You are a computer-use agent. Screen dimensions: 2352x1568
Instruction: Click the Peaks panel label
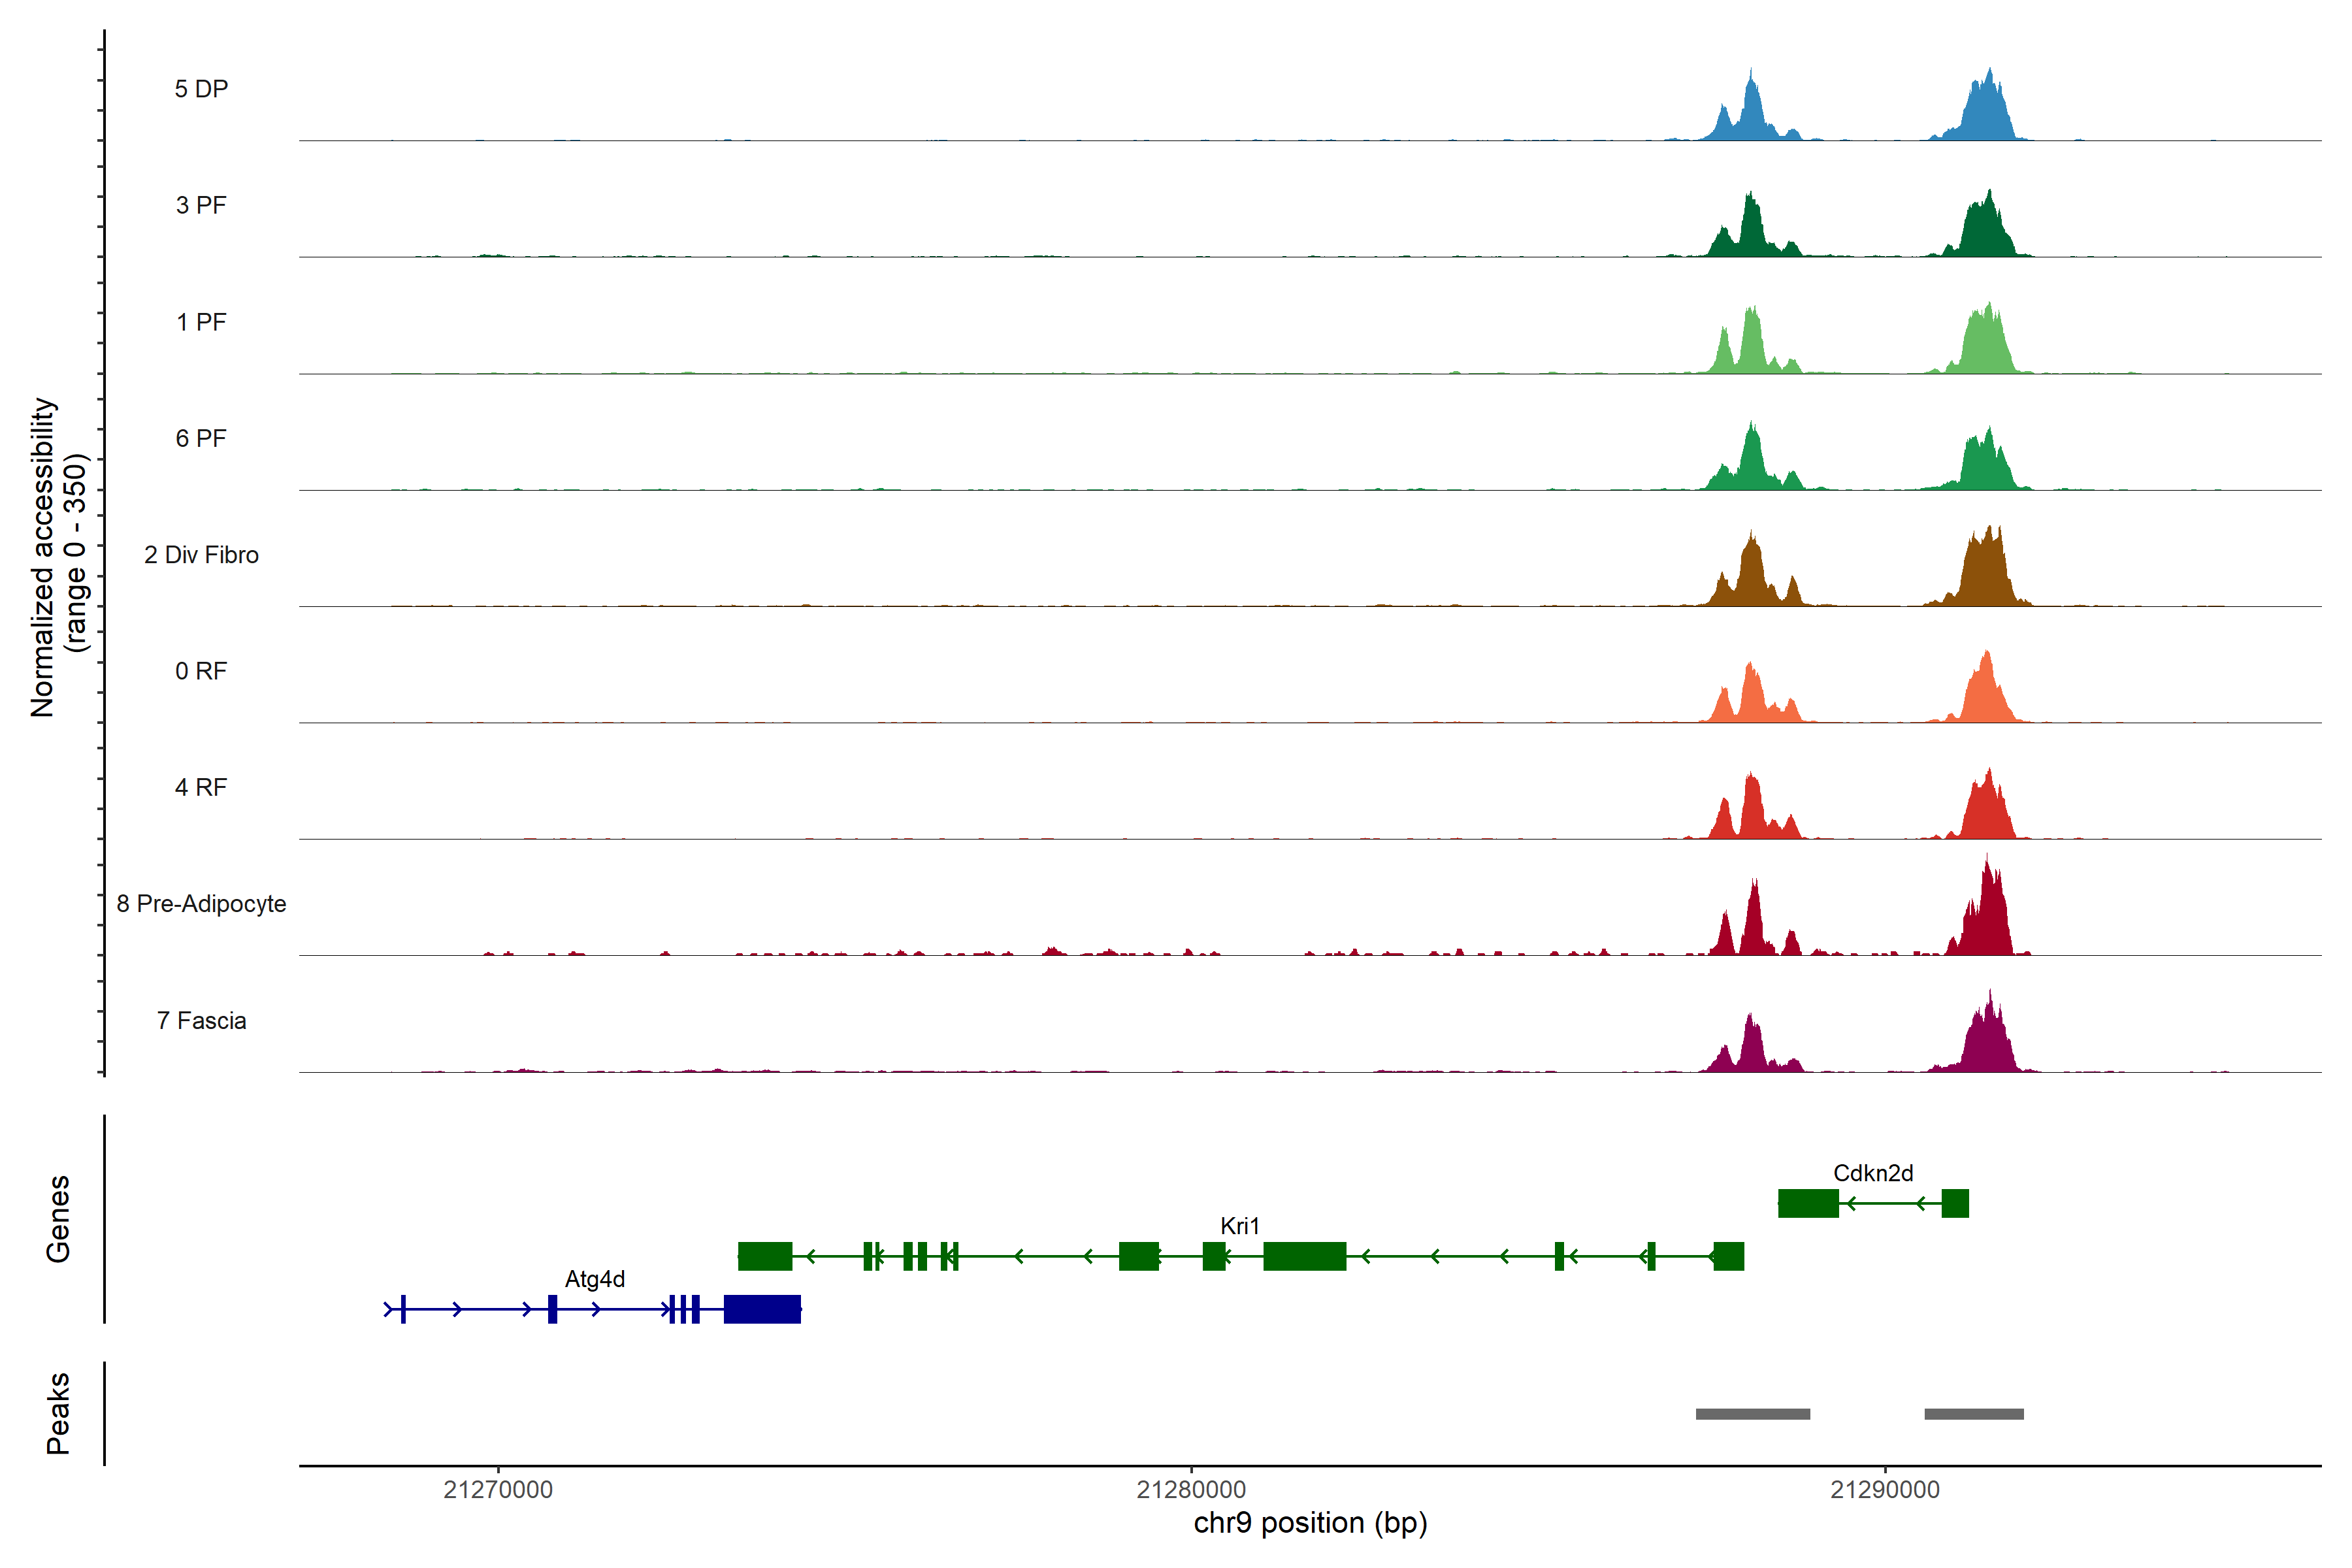coord(58,1413)
